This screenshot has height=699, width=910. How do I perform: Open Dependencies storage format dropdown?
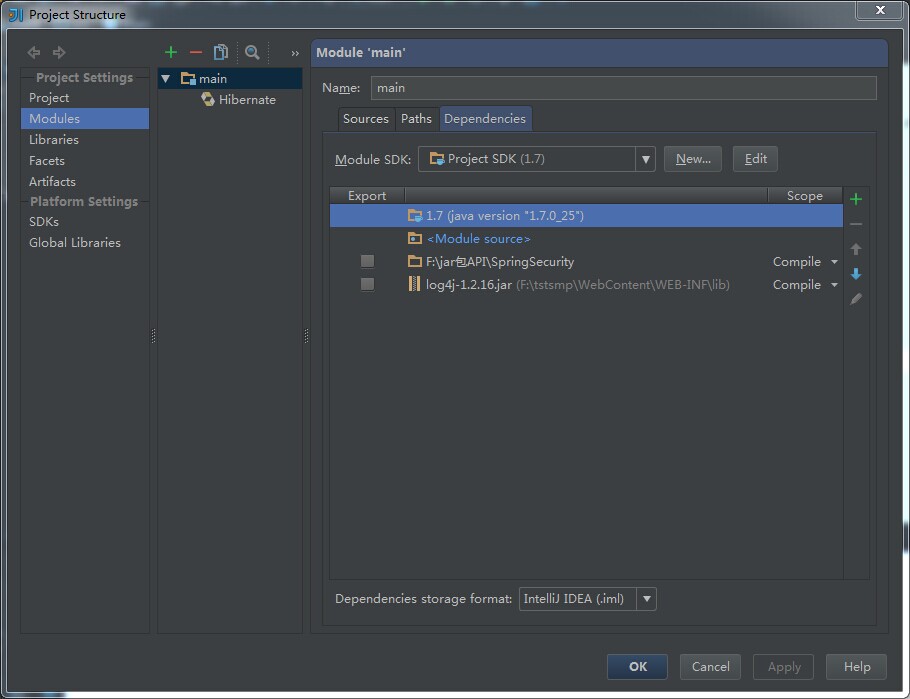point(647,599)
